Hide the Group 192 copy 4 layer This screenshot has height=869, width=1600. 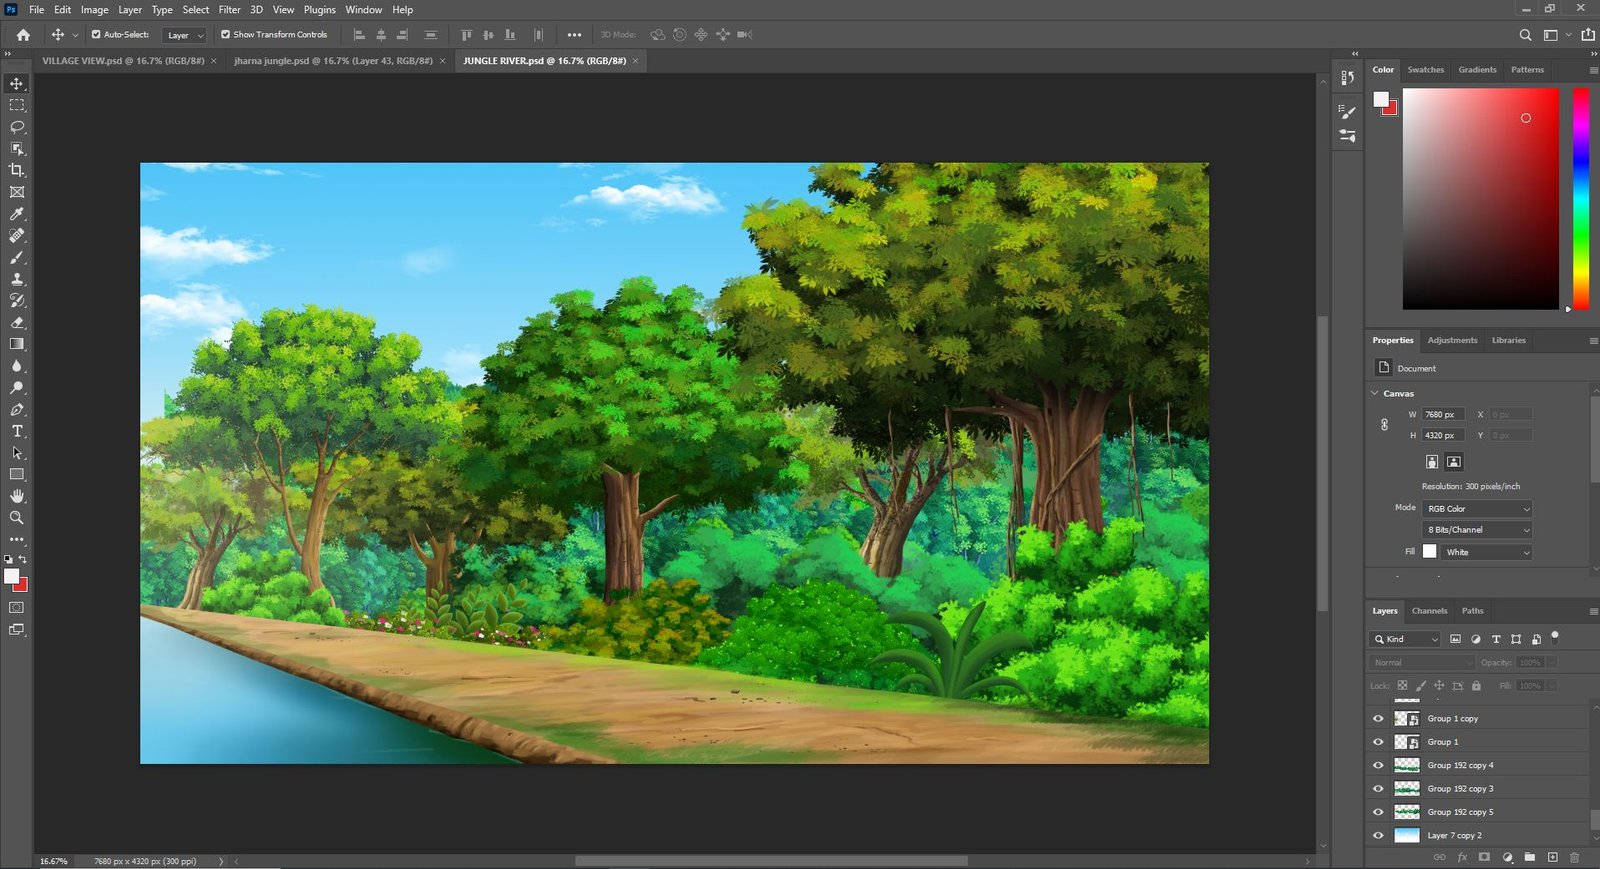click(x=1378, y=765)
